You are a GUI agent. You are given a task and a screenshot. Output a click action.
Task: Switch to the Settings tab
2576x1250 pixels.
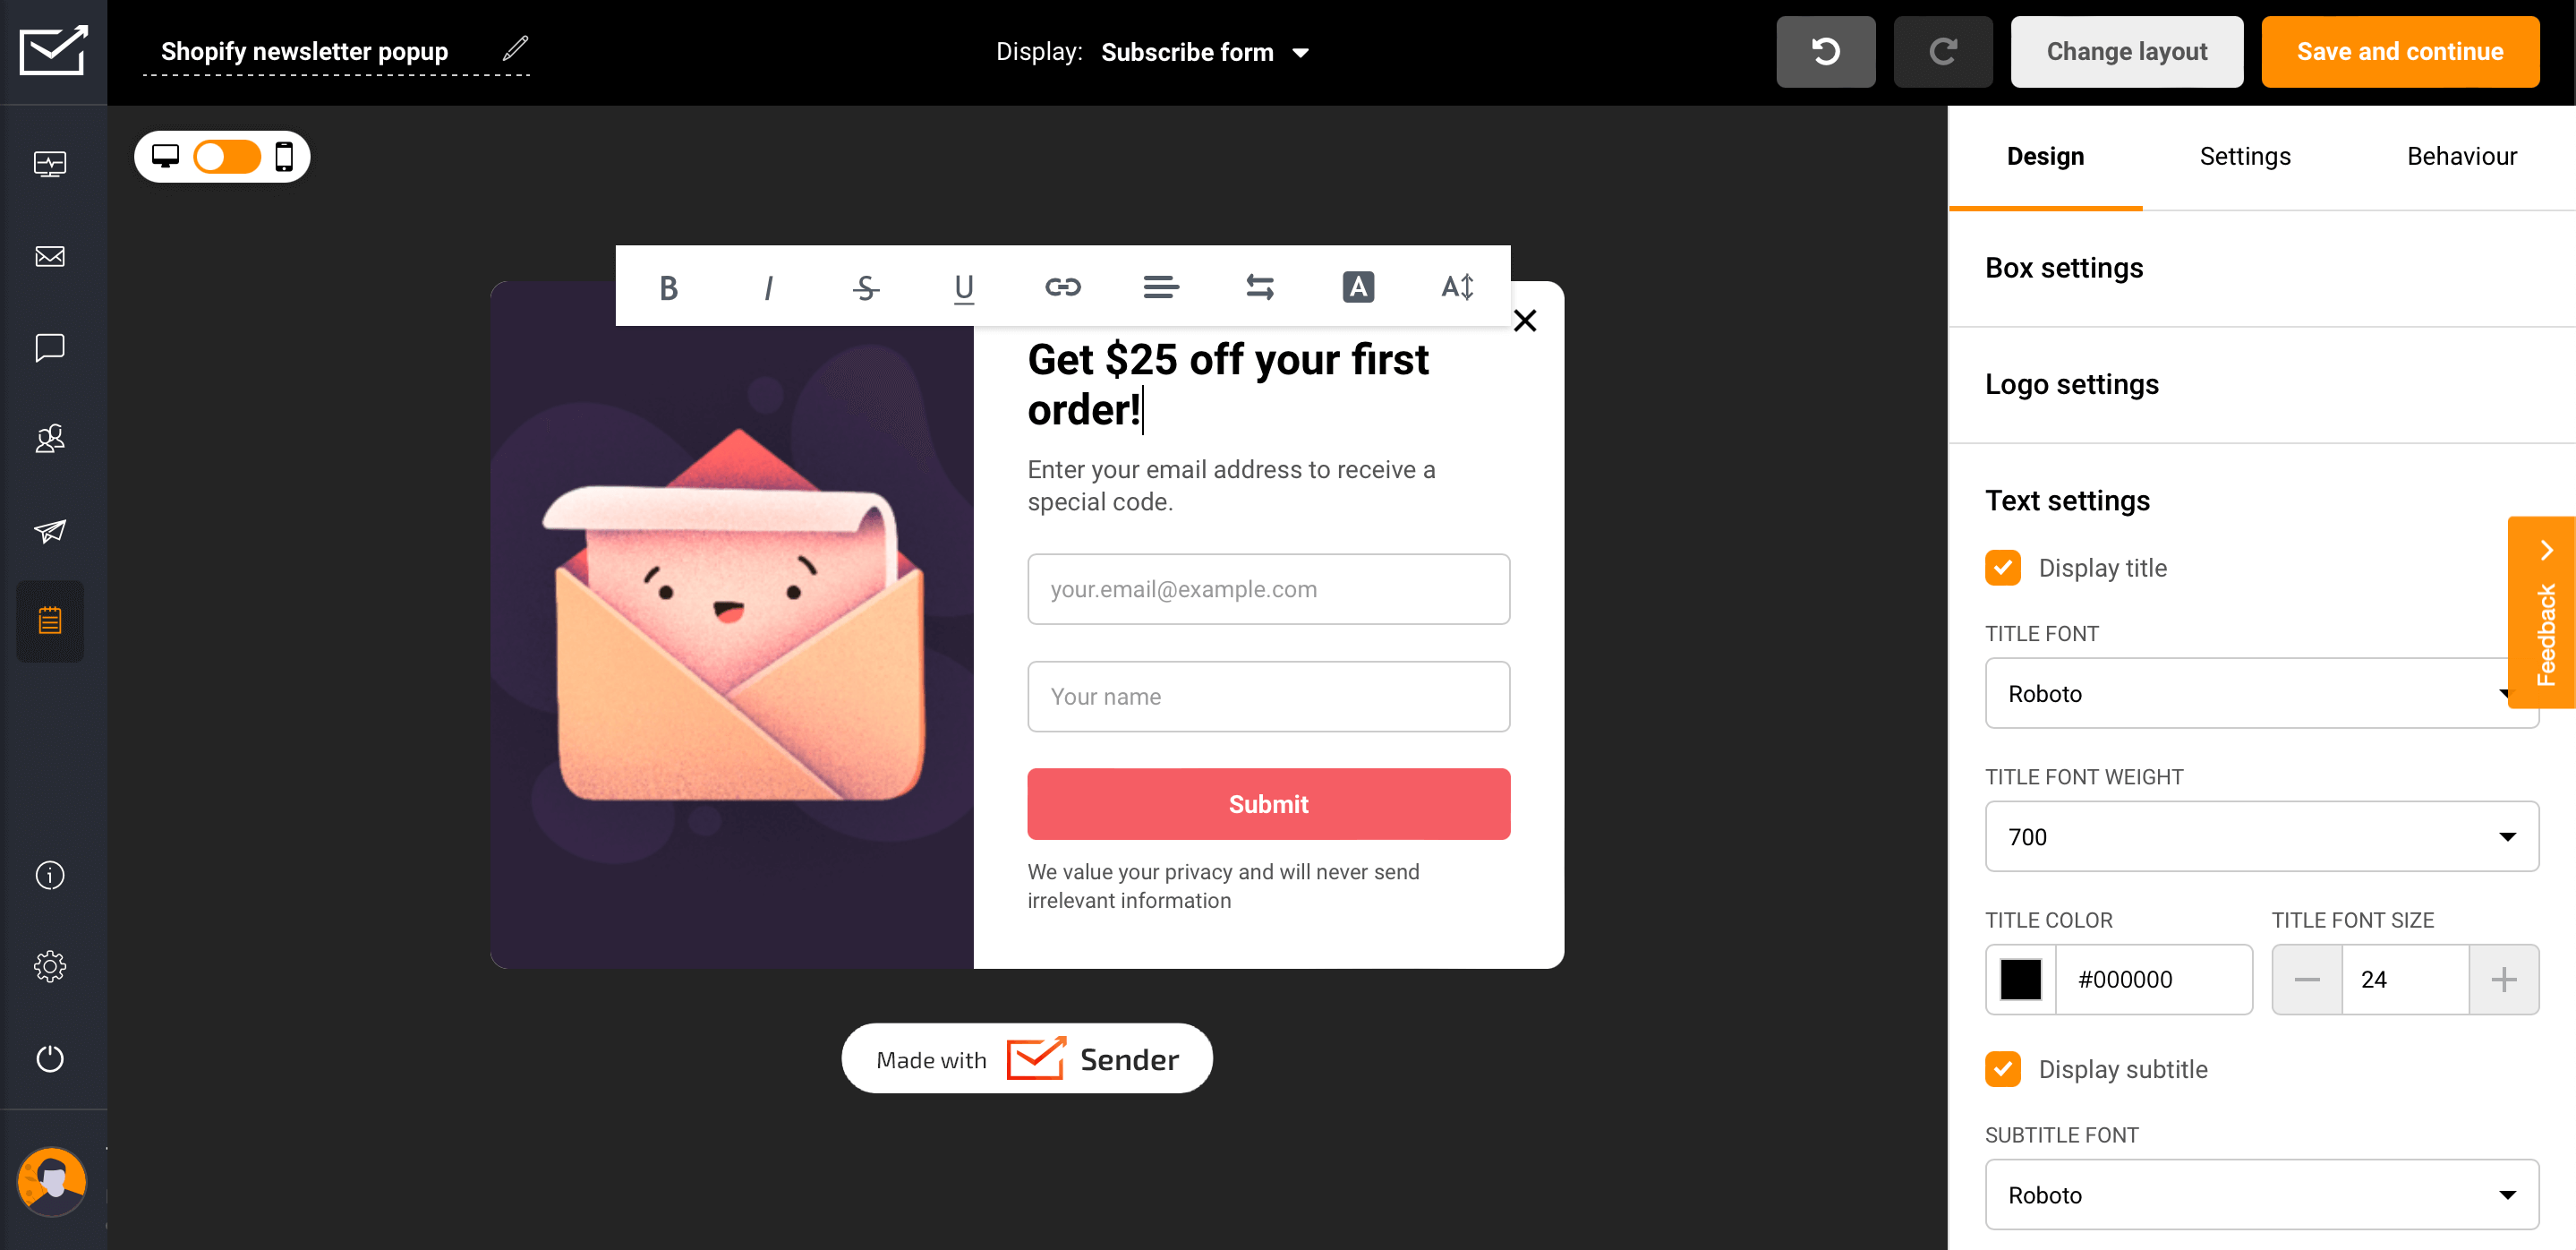pos(2246,154)
